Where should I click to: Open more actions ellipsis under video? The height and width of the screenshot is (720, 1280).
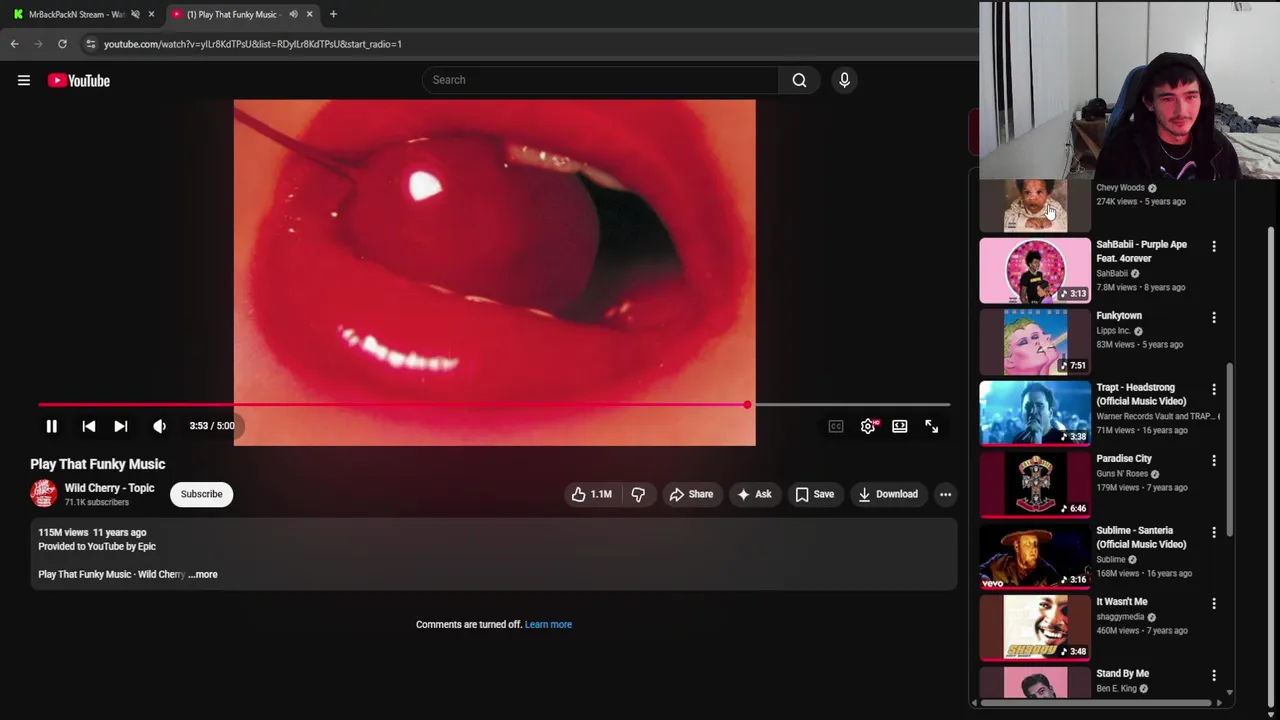tap(945, 494)
